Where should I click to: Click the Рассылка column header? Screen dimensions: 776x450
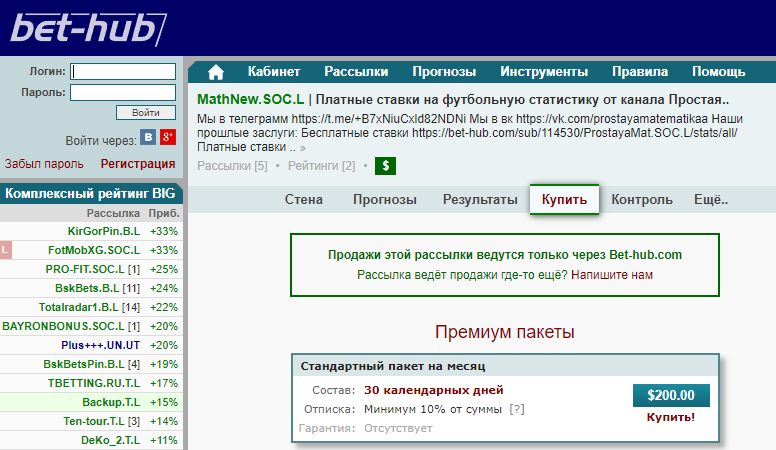click(x=113, y=213)
